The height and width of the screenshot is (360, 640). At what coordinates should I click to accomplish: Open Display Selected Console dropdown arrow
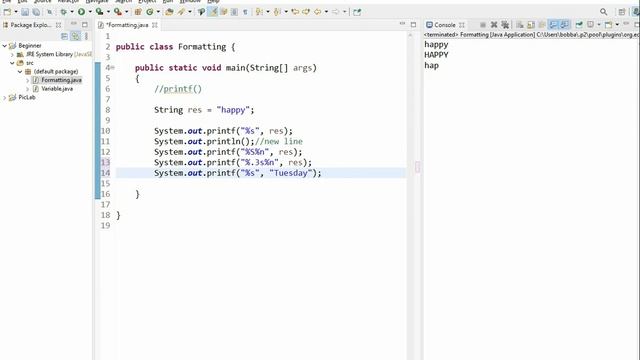coord(599,25)
